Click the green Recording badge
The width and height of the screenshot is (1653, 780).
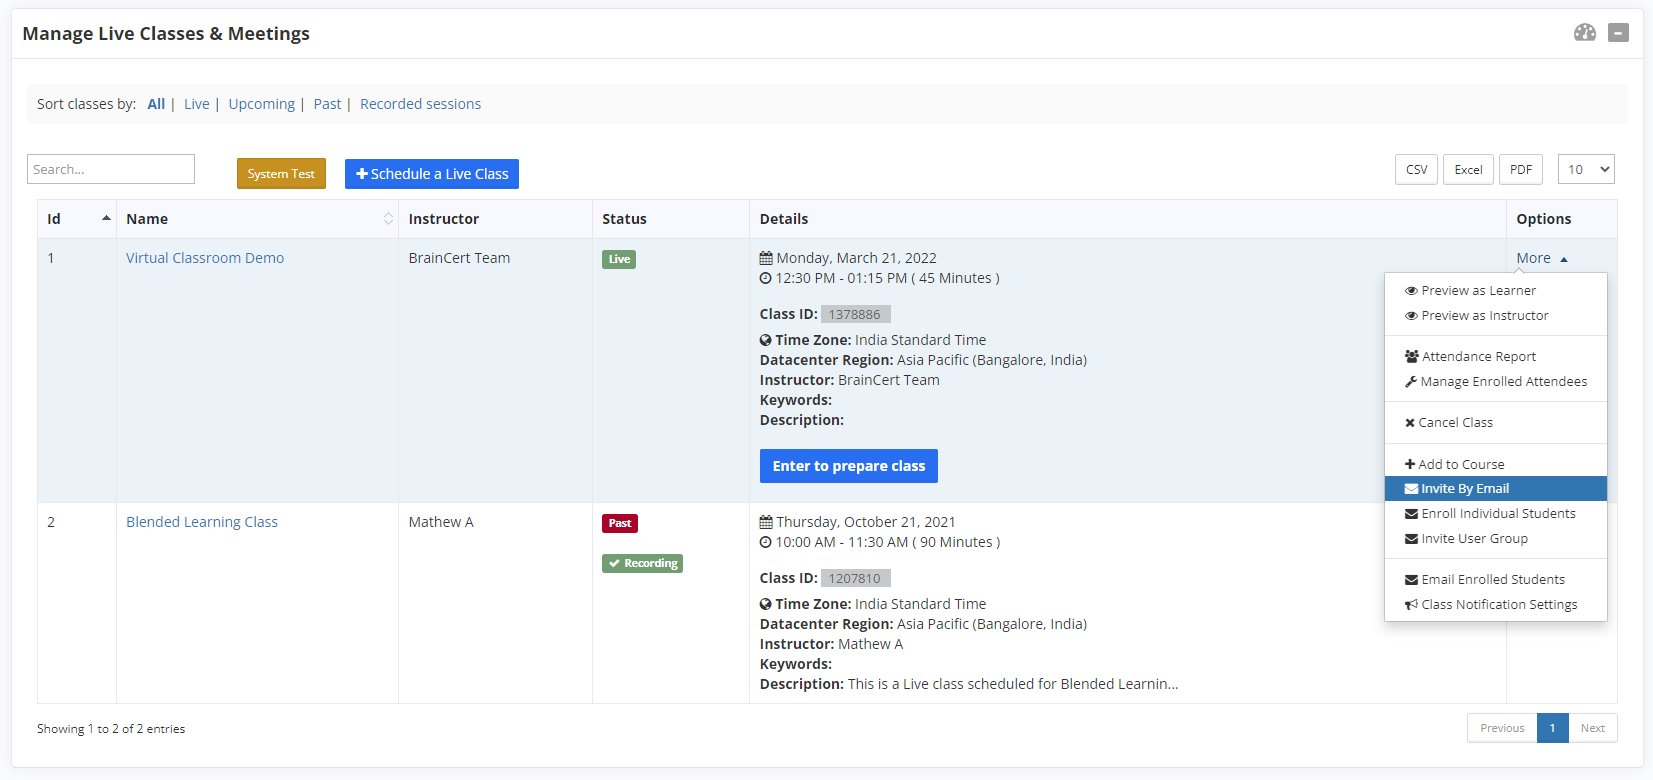coord(642,563)
